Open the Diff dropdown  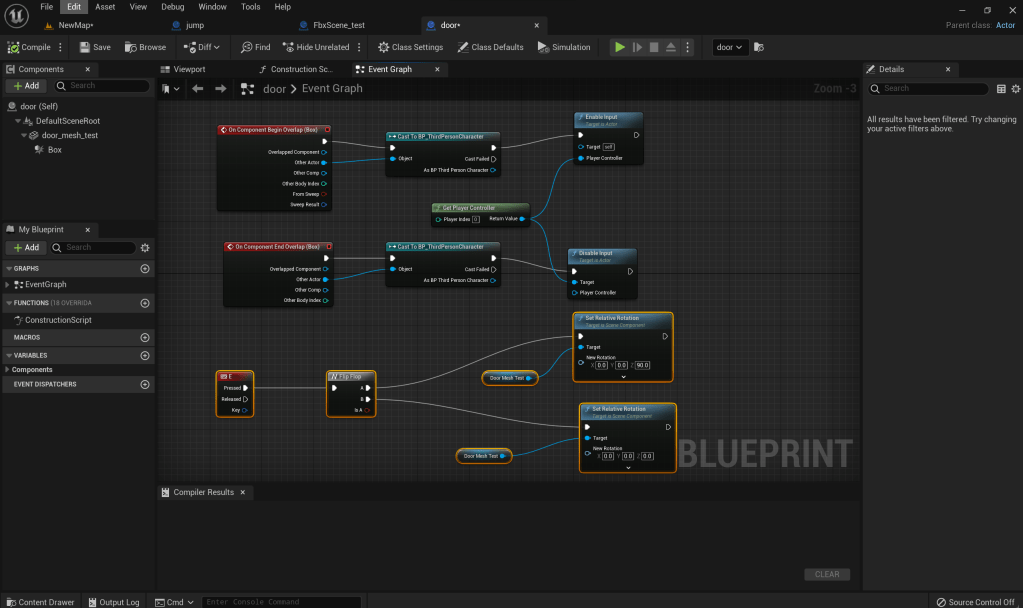(203, 47)
